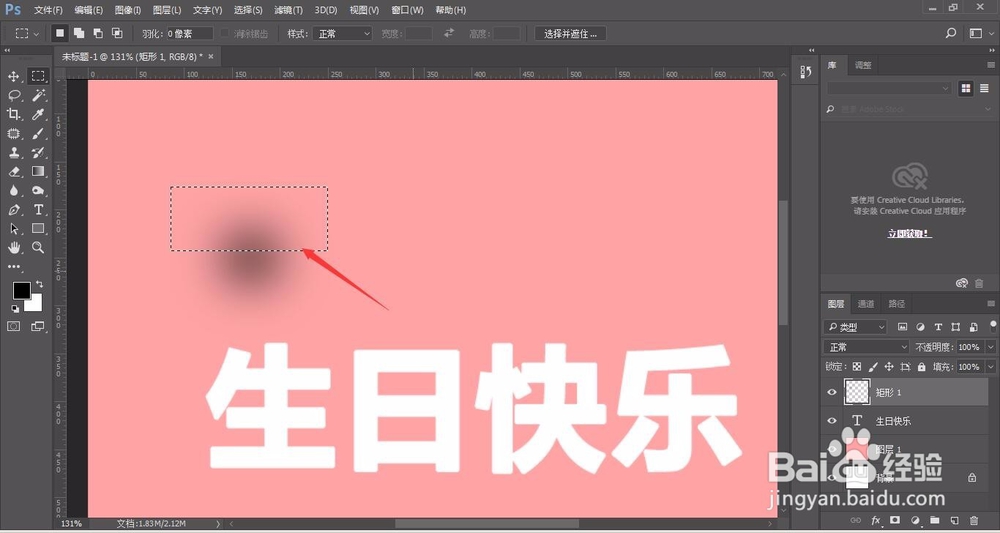This screenshot has height=533, width=1000.
Task: Switch to the 调整 tab
Action: (863, 65)
